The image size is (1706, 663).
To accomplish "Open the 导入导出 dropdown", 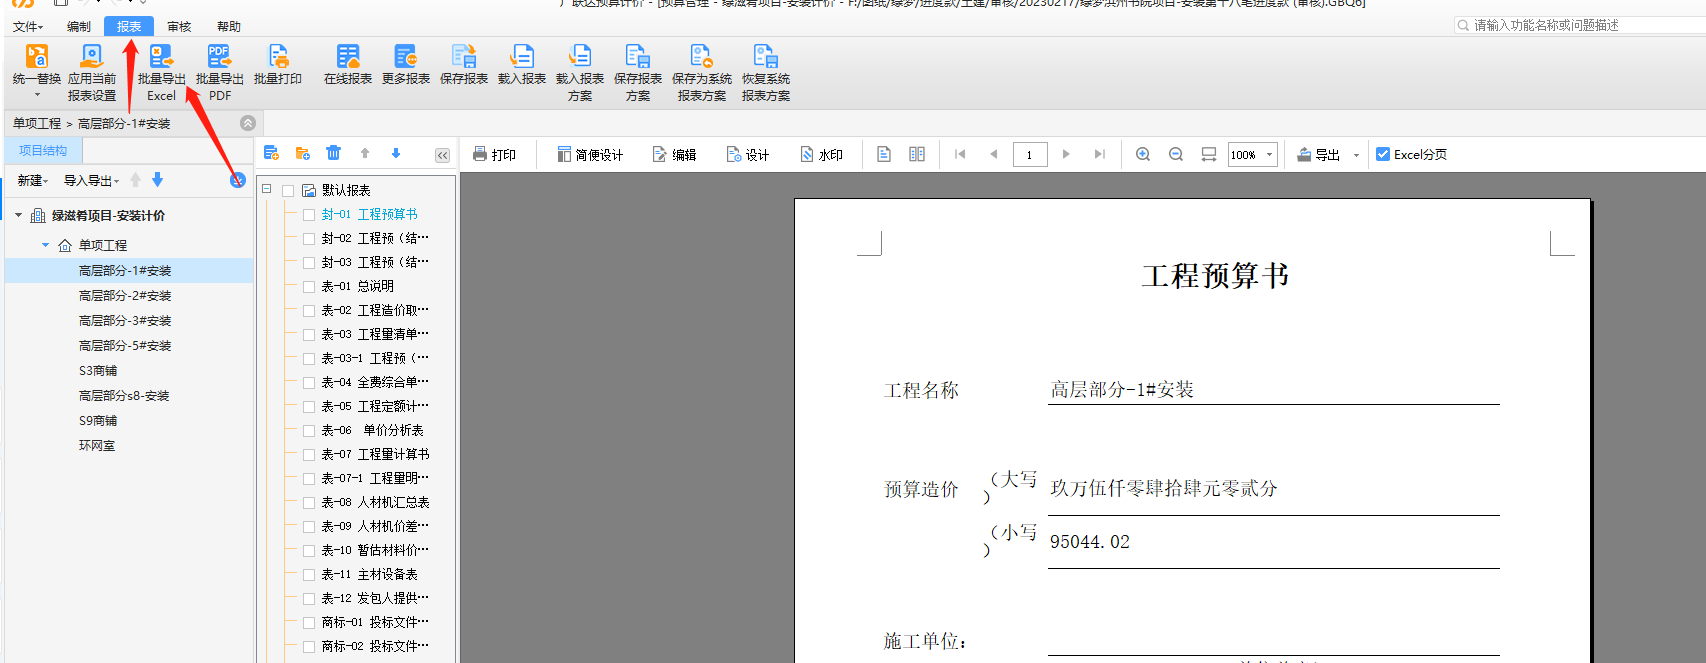I will pos(91,181).
